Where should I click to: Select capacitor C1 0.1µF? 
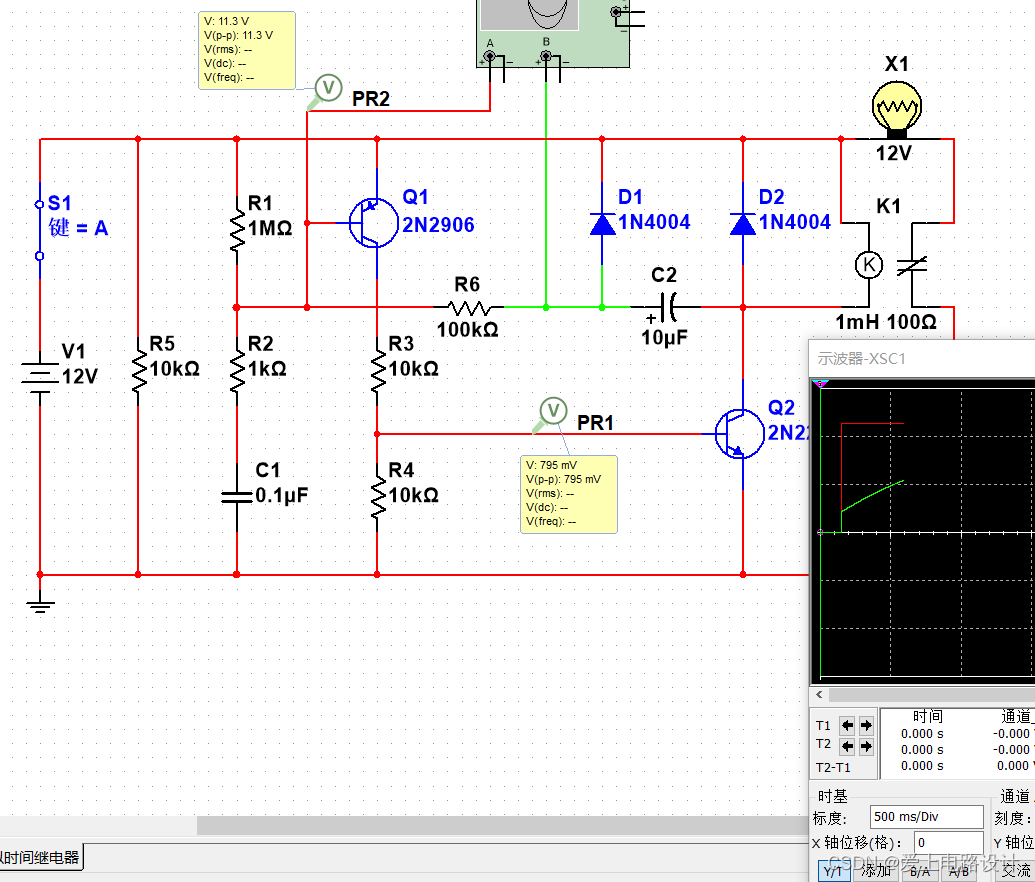tap(237, 496)
